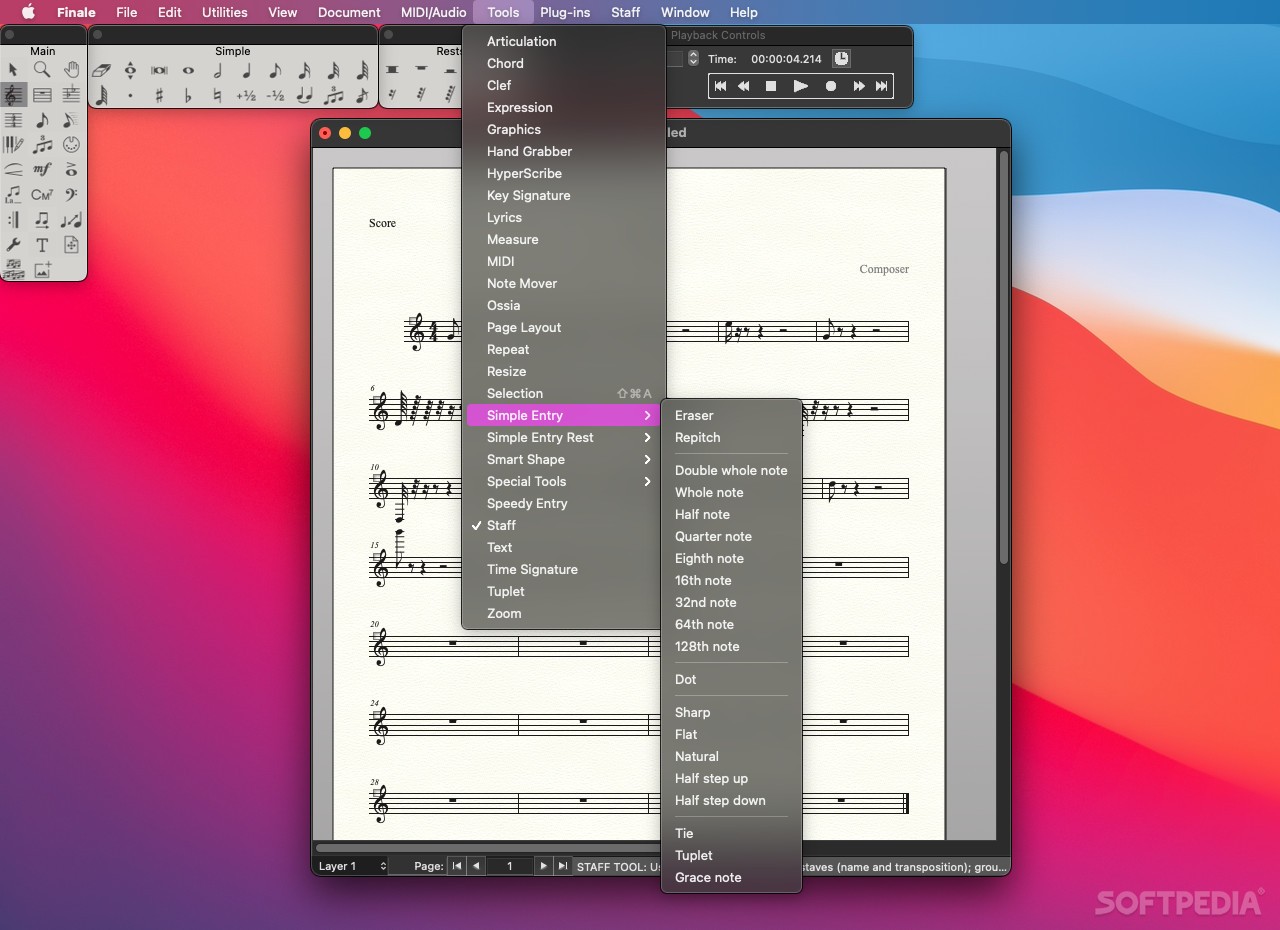
Task: Toggle the playback time display clock button
Action: pos(842,59)
